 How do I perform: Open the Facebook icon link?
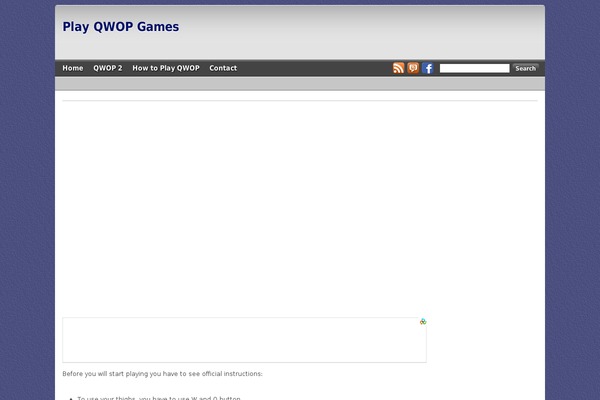(428, 68)
